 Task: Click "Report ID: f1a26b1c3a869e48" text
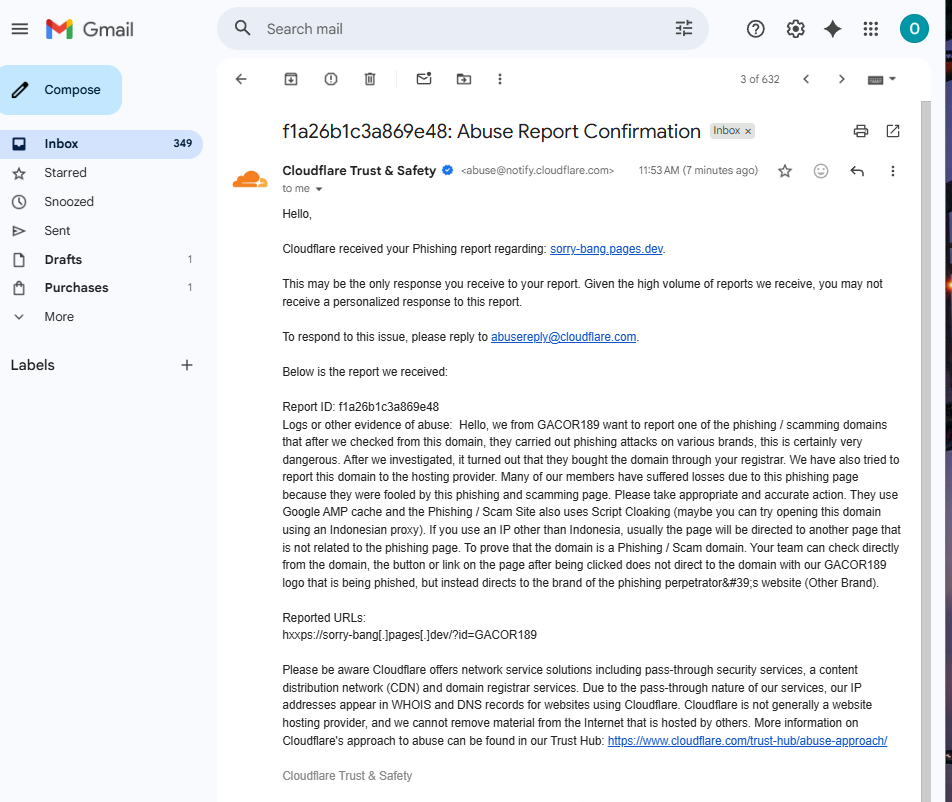tap(361, 407)
